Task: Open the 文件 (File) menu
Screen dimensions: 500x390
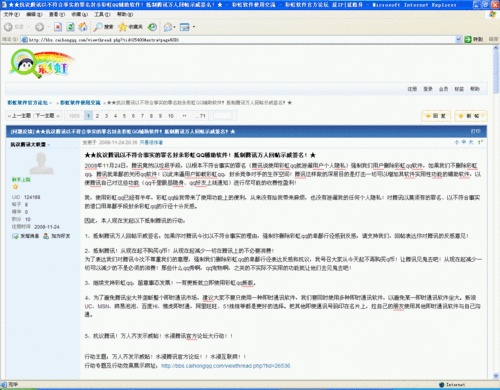Action: click(x=12, y=14)
